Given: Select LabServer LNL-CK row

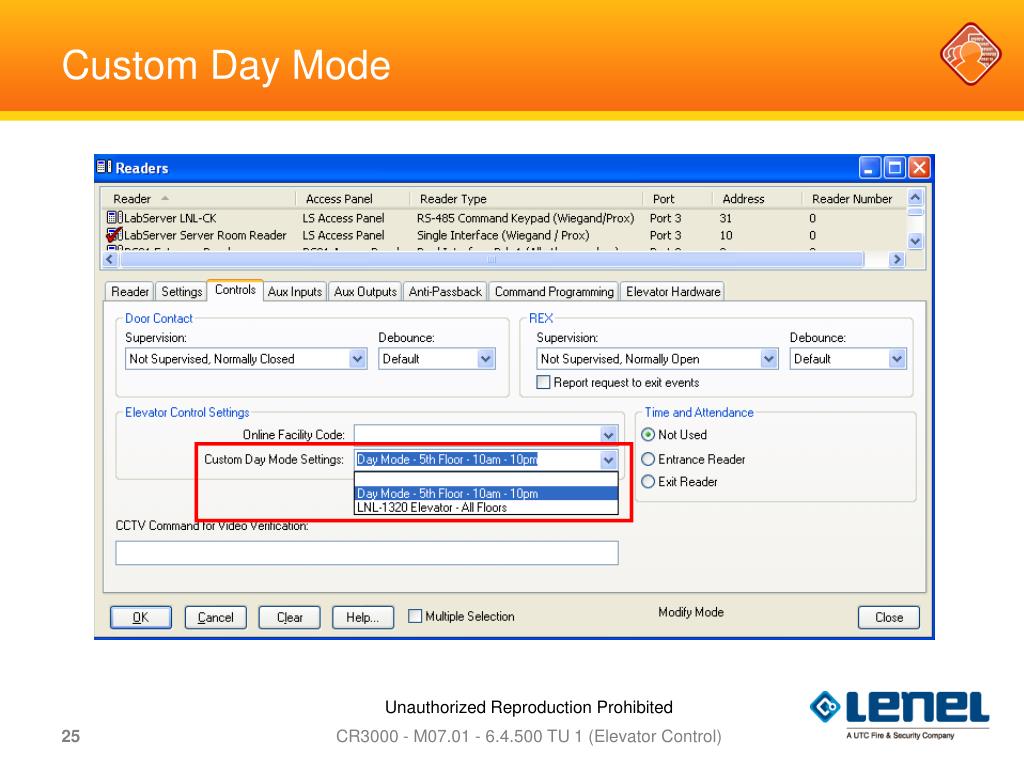Looking at the screenshot, I should coord(504,218).
